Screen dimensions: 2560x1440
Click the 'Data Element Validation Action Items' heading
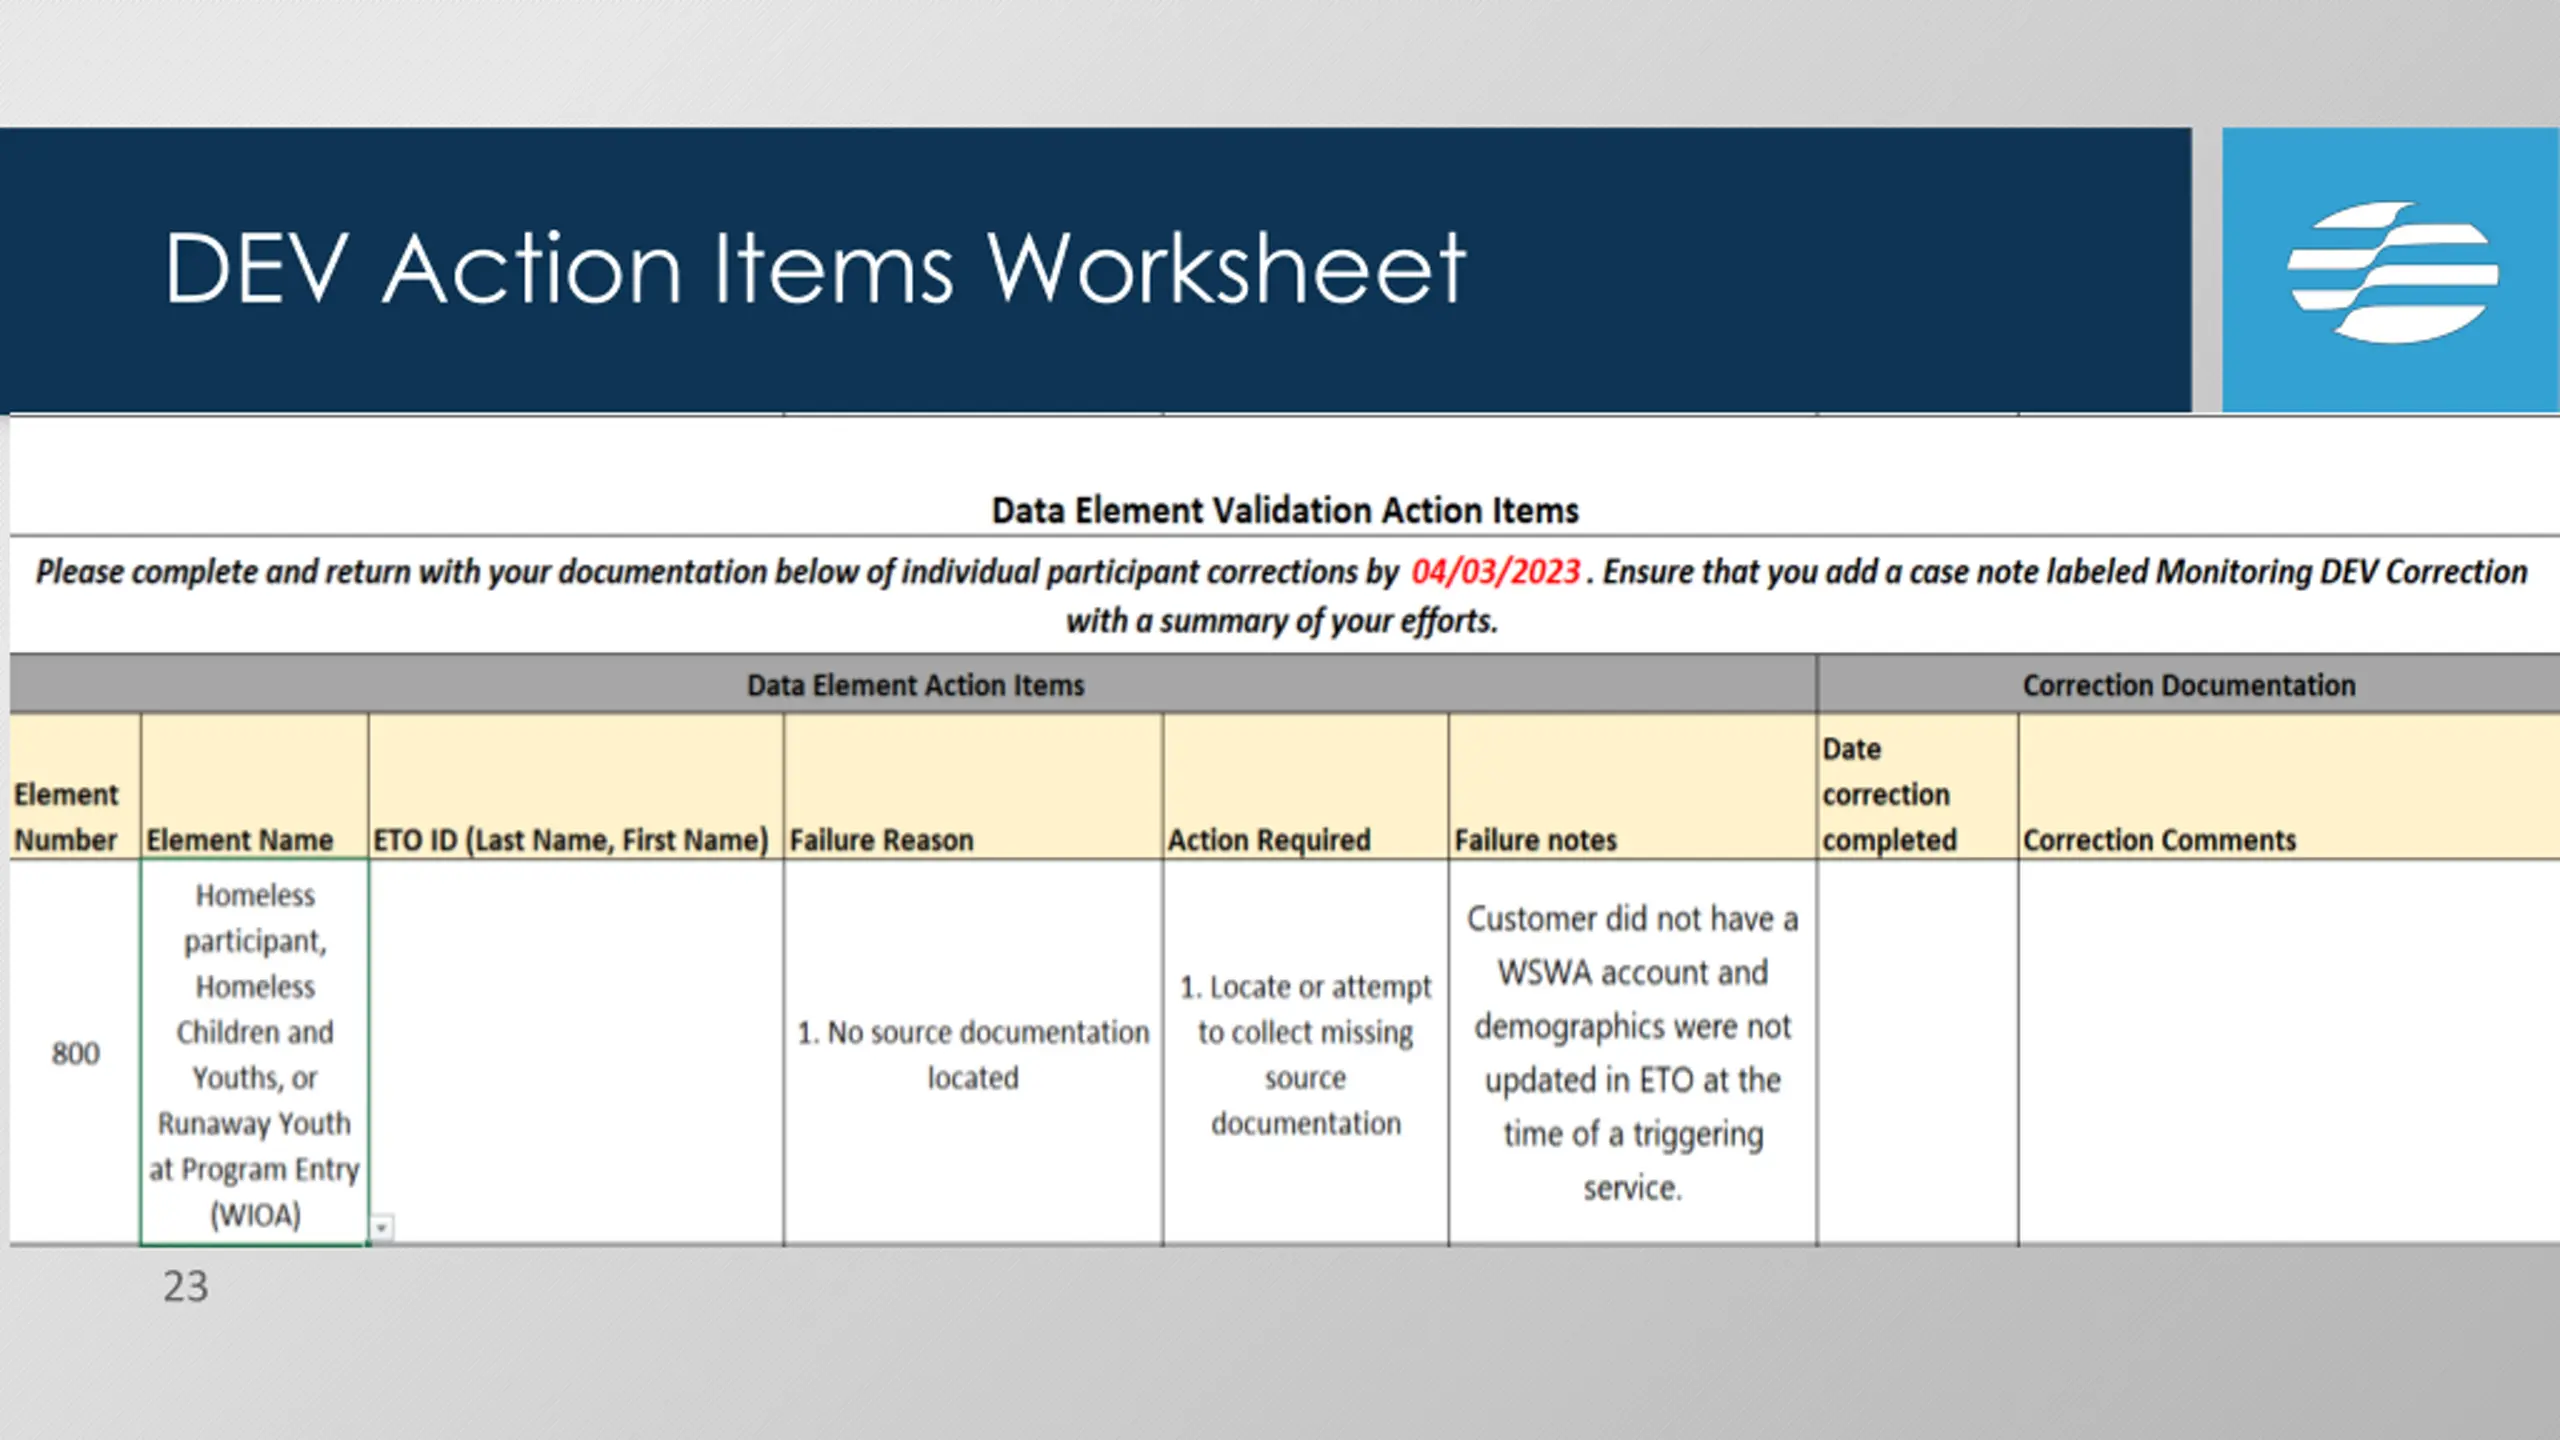[x=1284, y=510]
